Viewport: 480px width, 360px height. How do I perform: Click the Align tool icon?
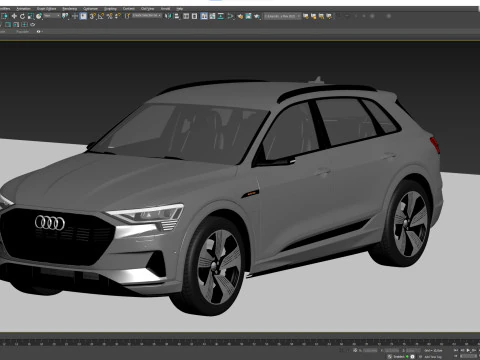(x=176, y=16)
